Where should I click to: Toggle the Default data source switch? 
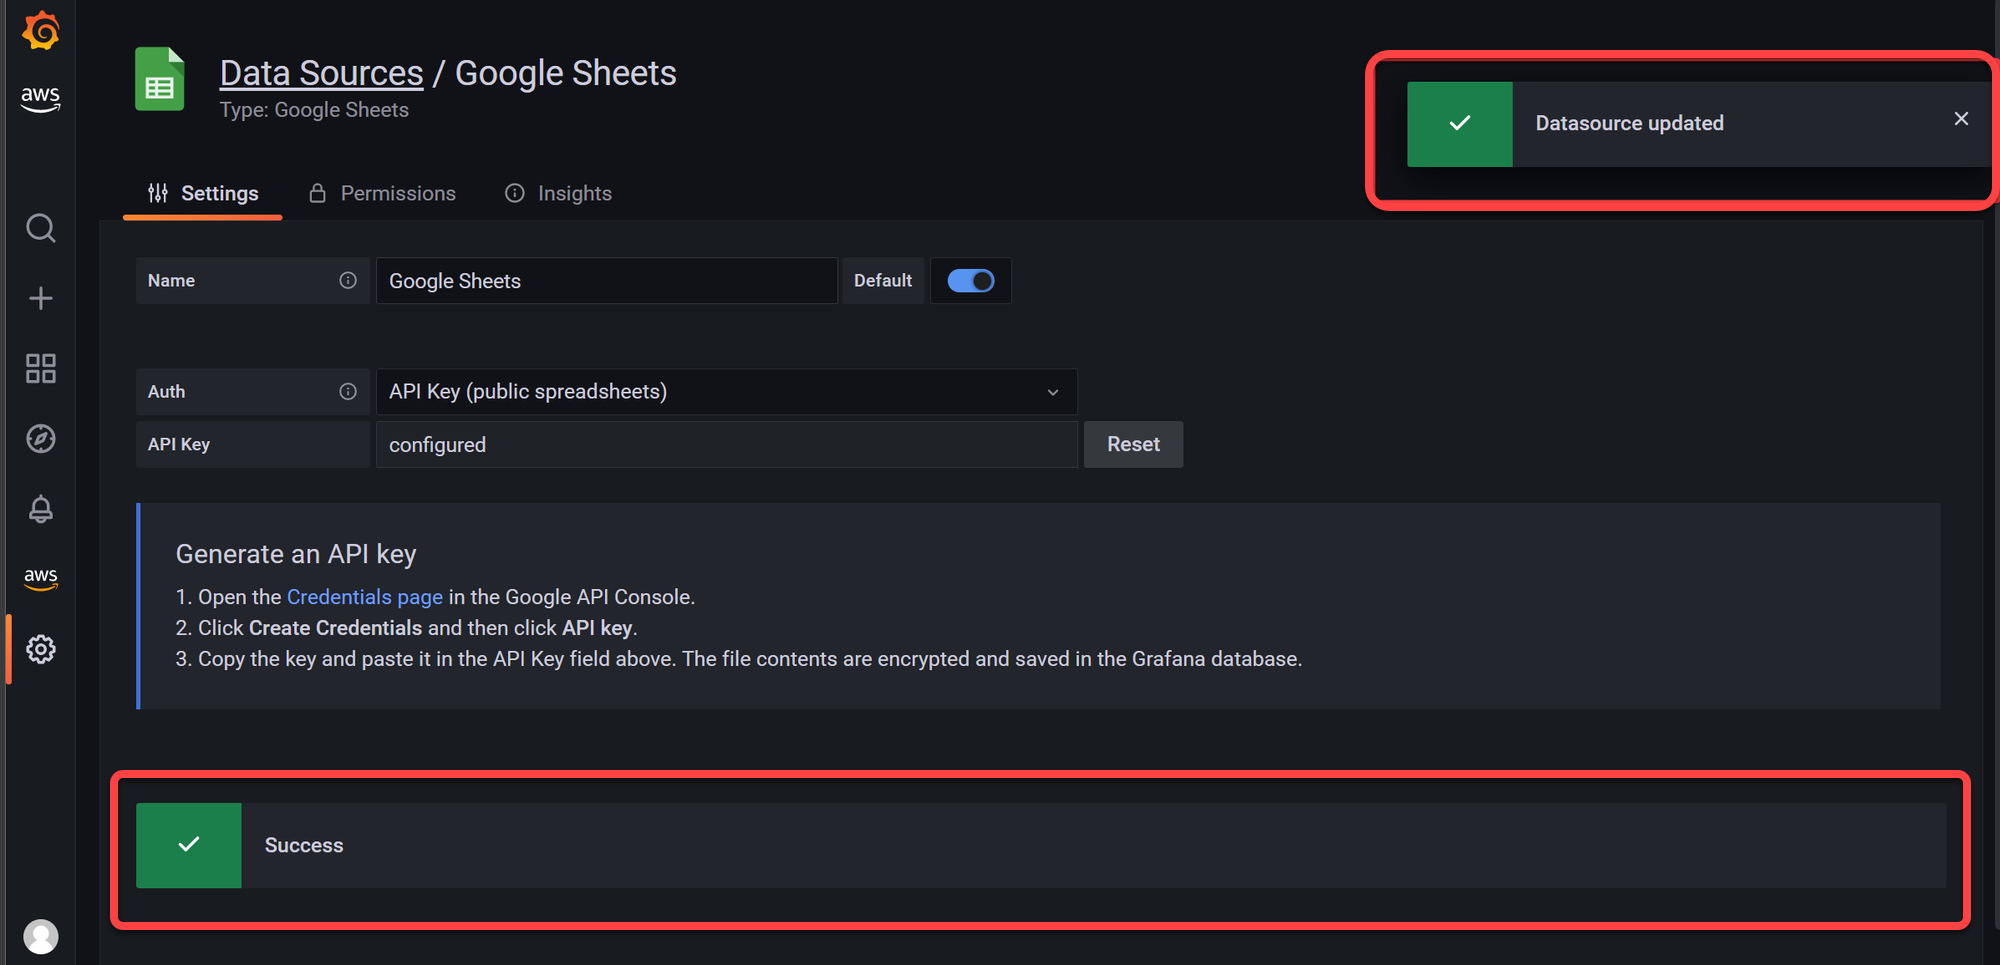tap(970, 281)
